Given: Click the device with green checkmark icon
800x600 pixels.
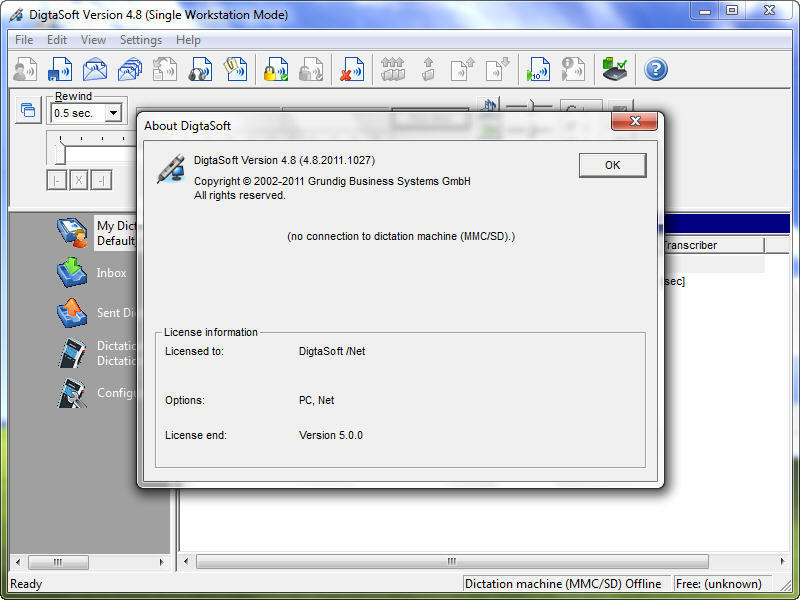Looking at the screenshot, I should 615,69.
